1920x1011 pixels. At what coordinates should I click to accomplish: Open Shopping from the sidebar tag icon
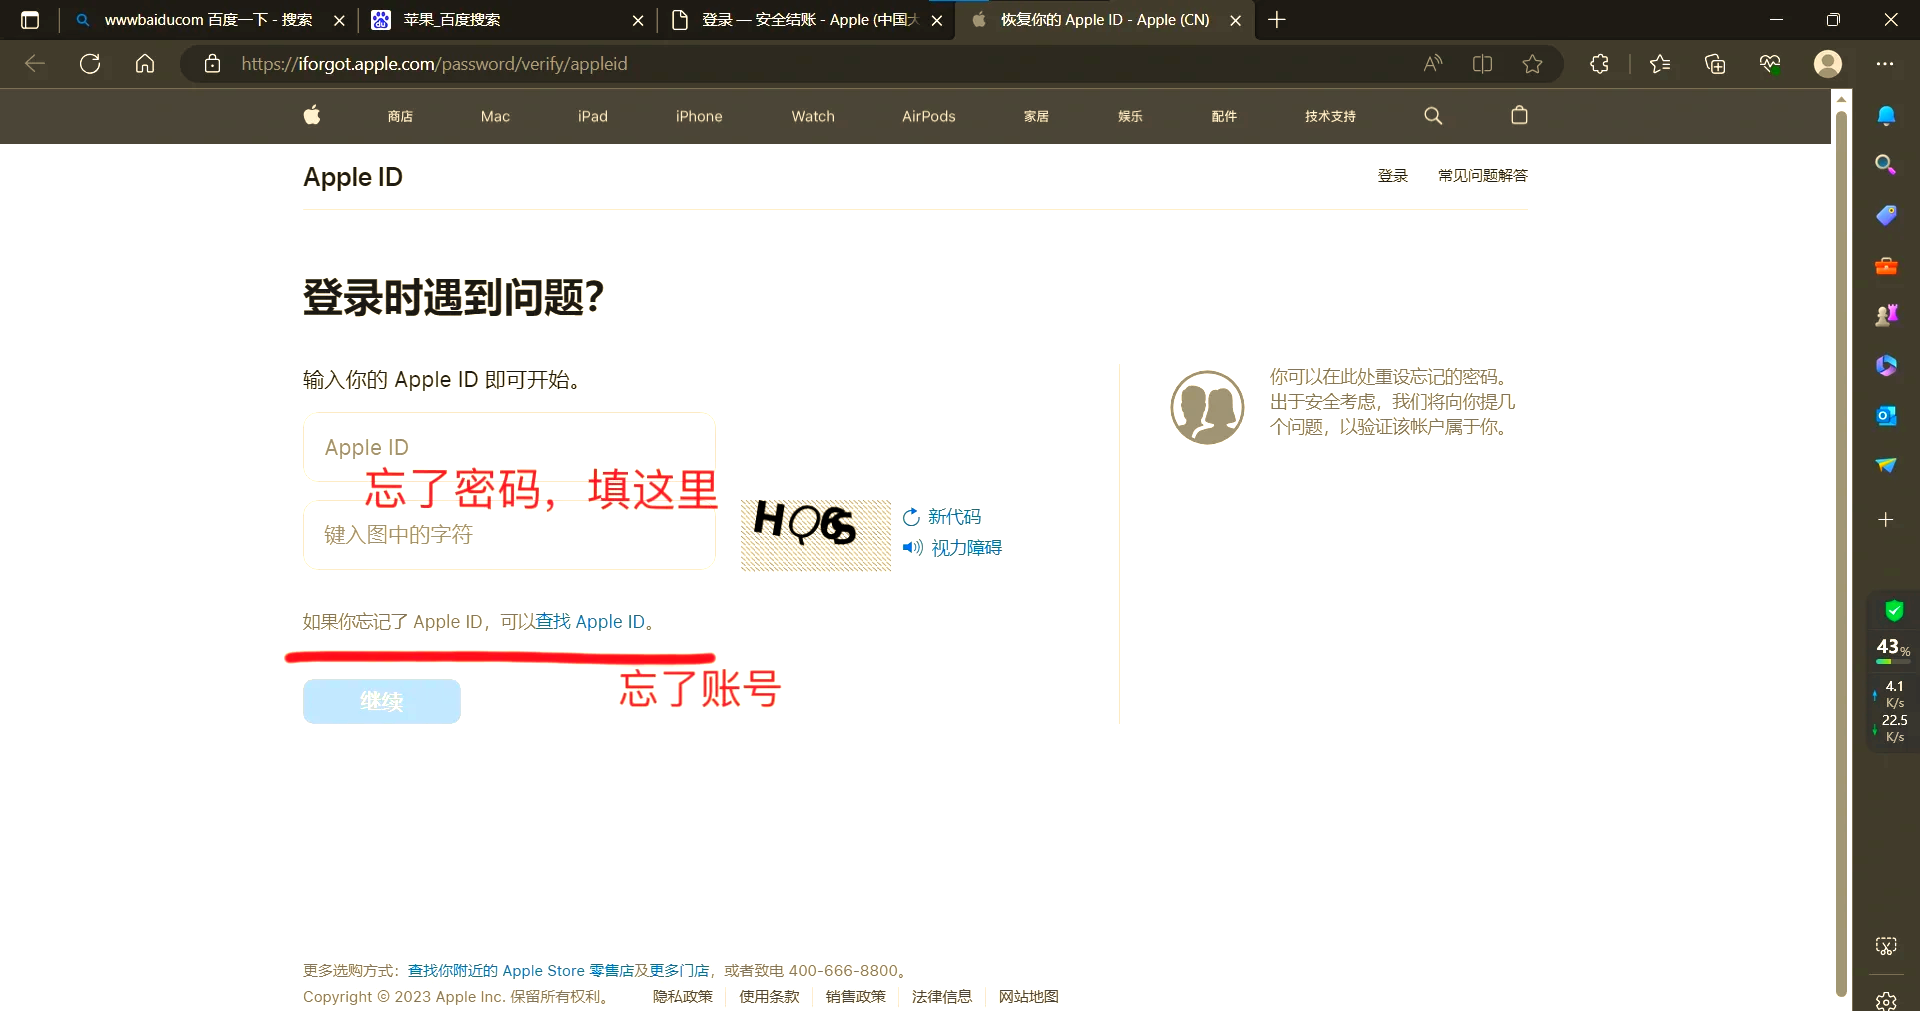tap(1887, 215)
